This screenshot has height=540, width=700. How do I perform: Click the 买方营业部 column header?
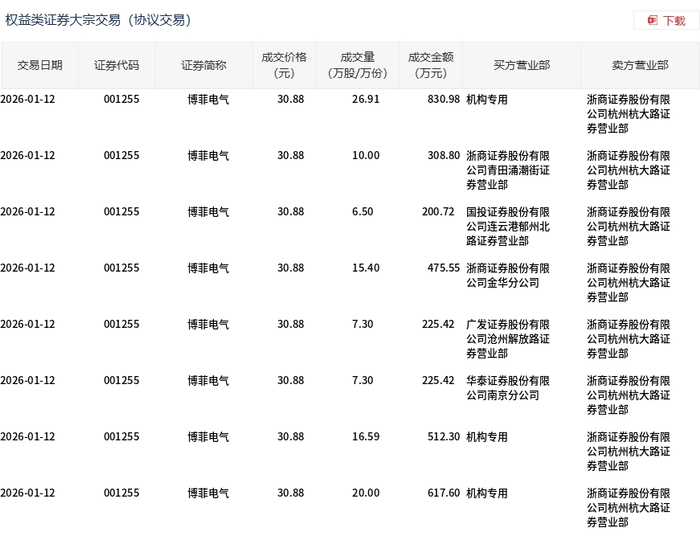[521, 66]
